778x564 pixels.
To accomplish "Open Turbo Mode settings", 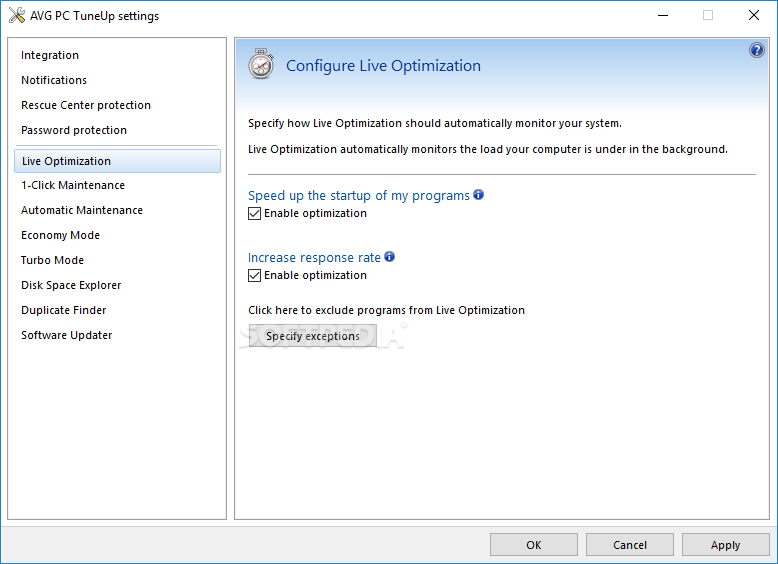I will pyautogui.click(x=52, y=260).
